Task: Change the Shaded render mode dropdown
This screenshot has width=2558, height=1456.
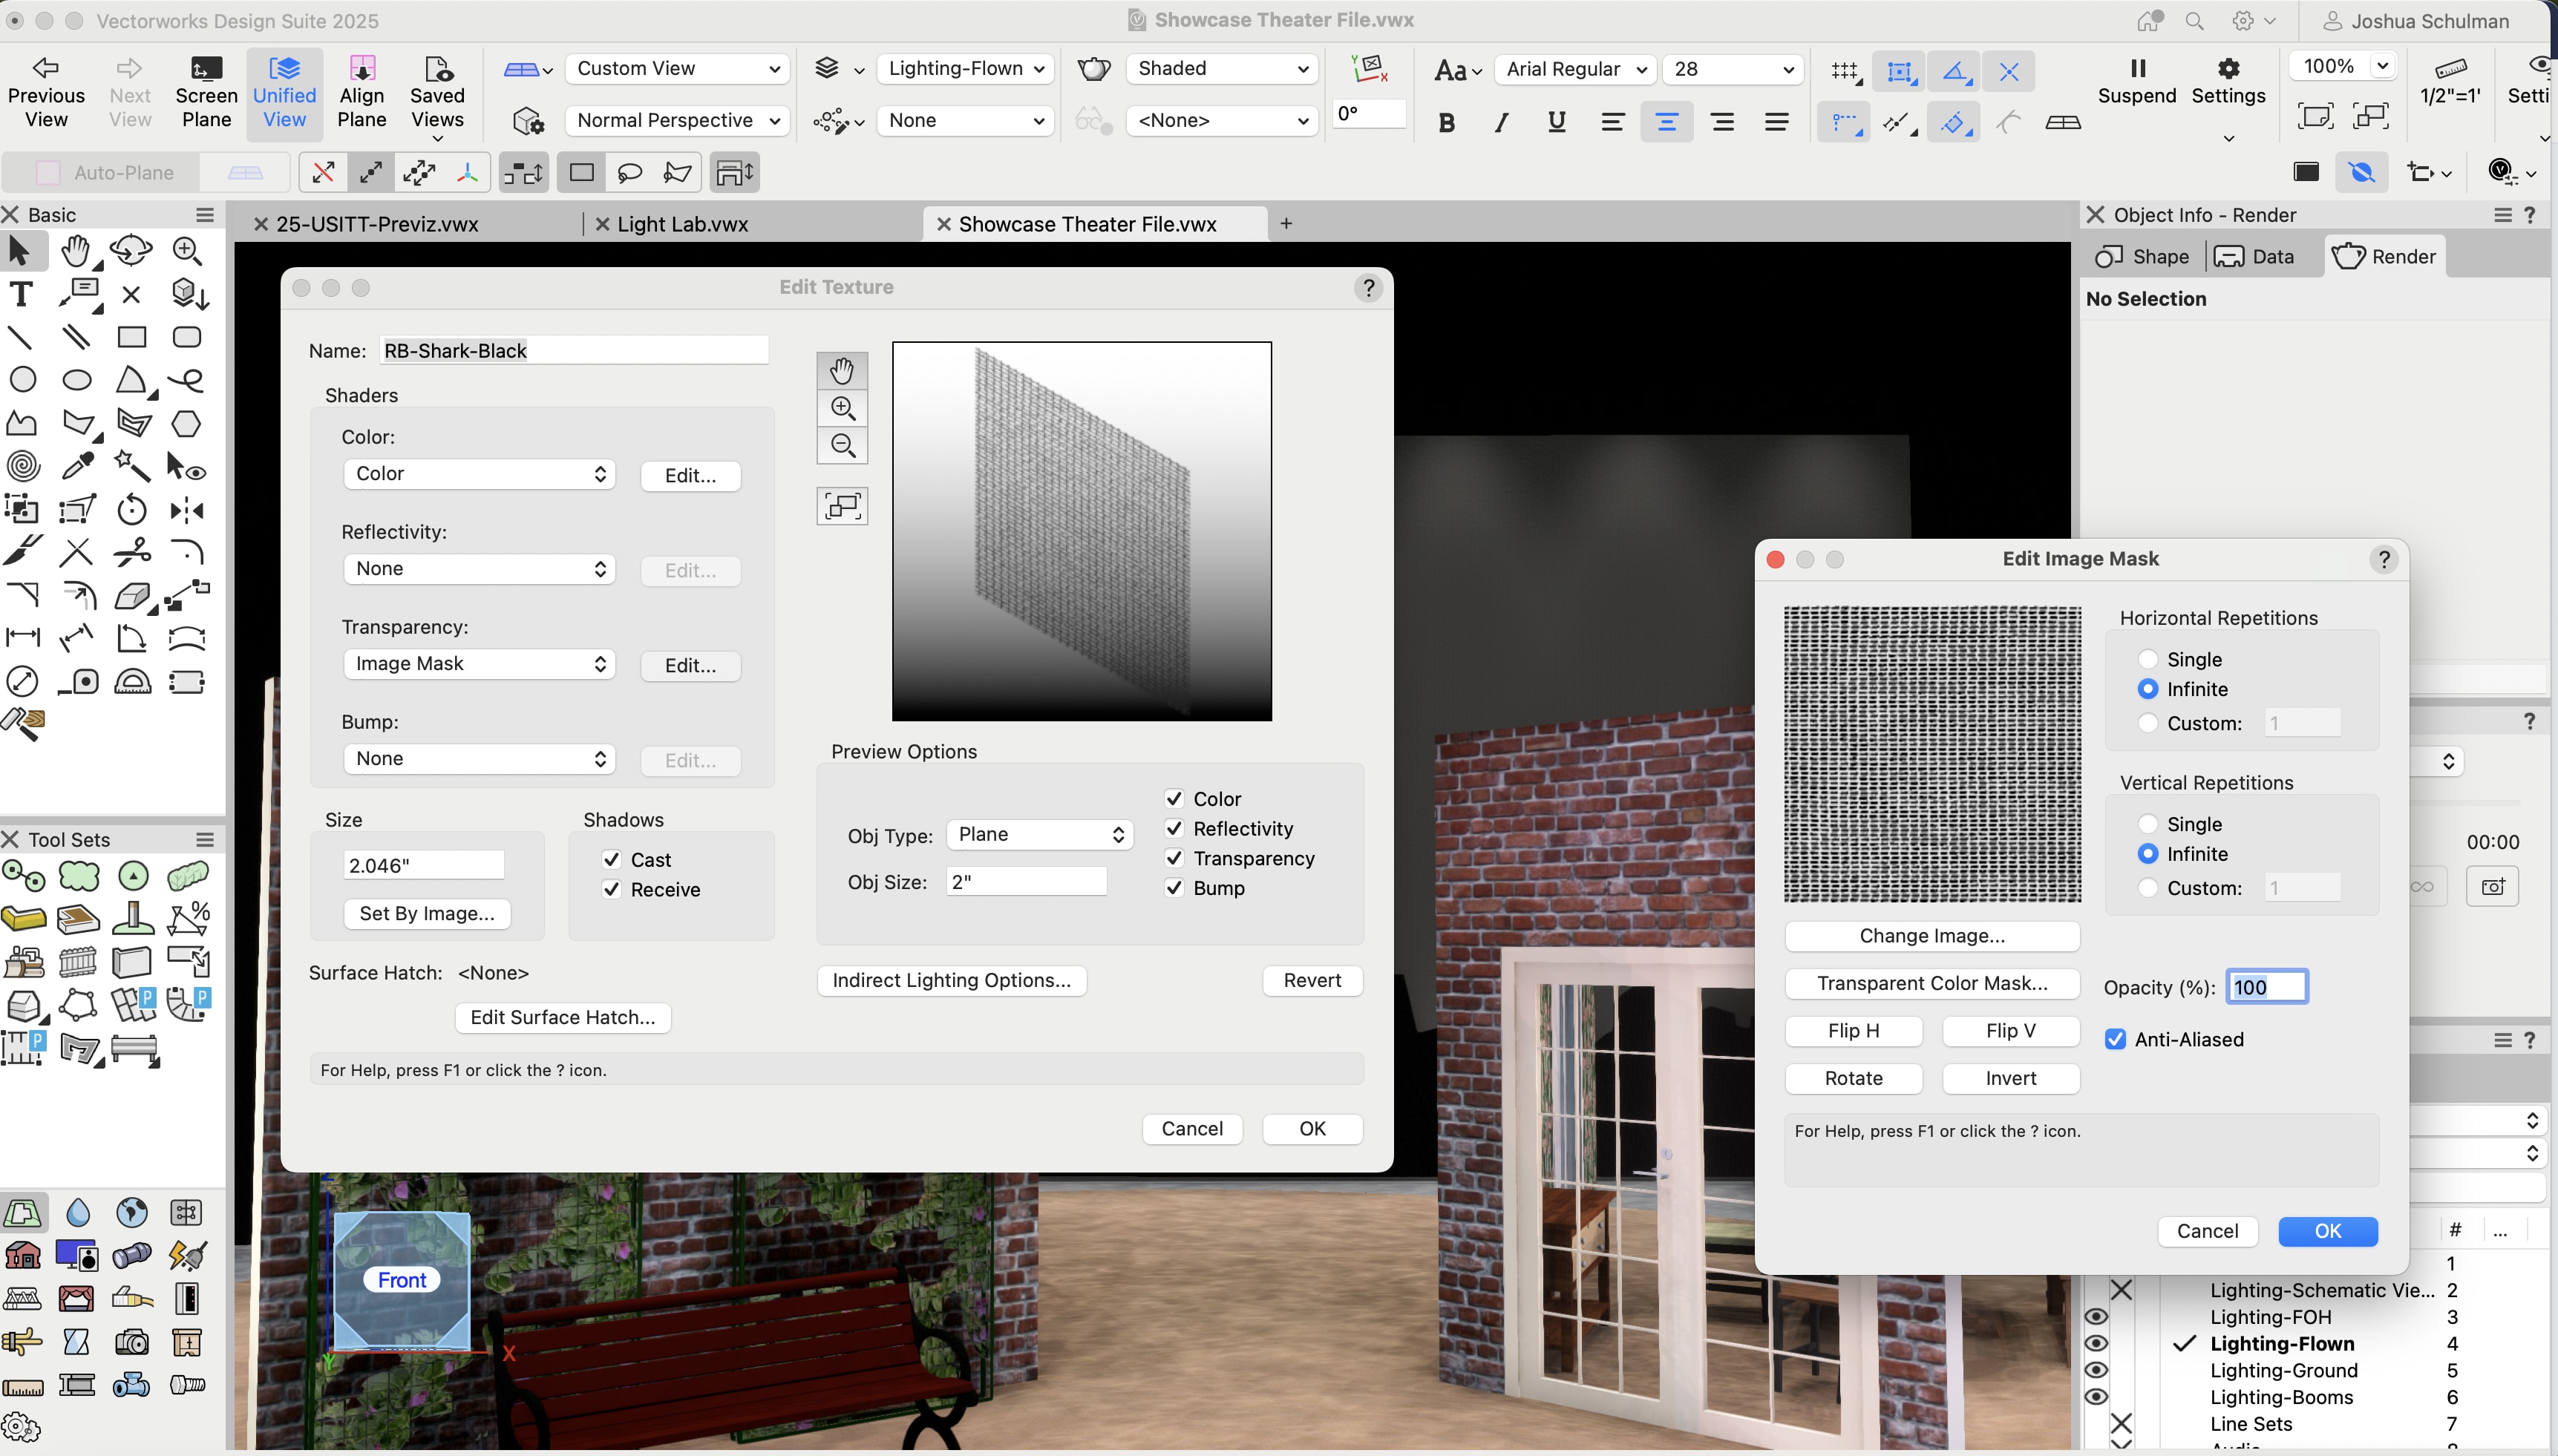Action: [1222, 68]
